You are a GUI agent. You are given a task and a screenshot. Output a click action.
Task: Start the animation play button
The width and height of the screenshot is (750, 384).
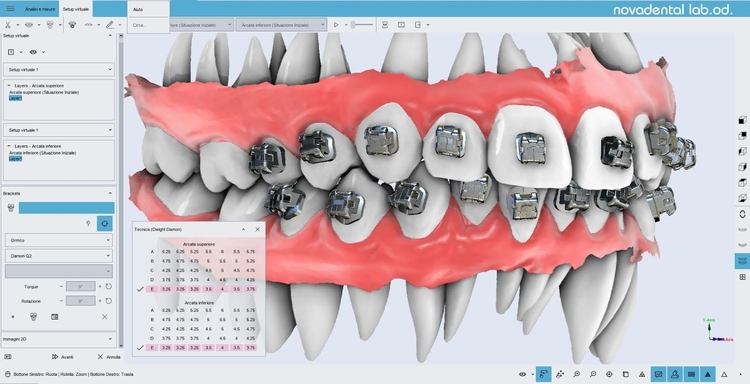tap(336, 25)
